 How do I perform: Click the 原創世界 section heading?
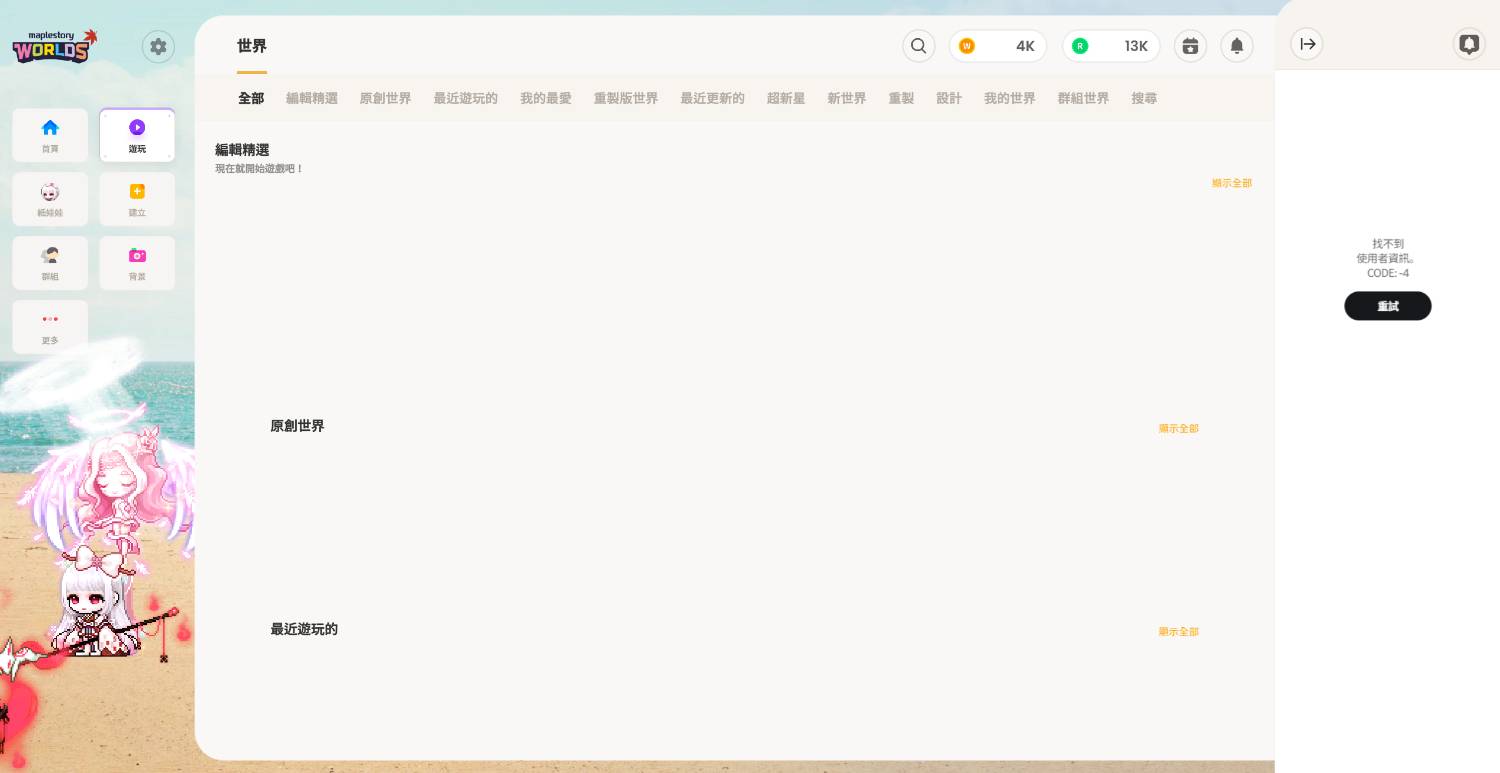(297, 426)
